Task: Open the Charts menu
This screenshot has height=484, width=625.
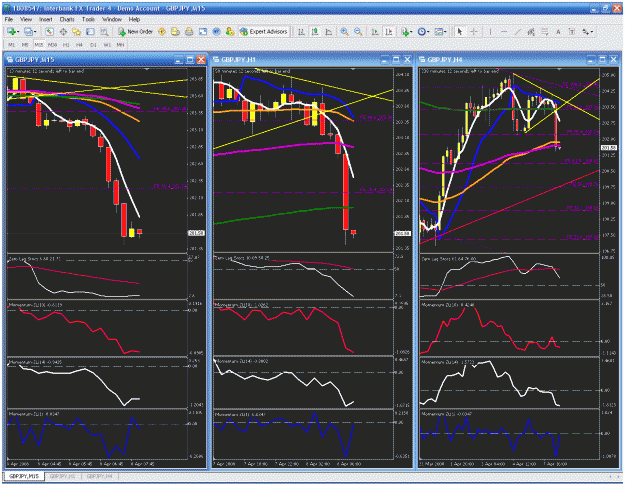Action: click(x=67, y=19)
